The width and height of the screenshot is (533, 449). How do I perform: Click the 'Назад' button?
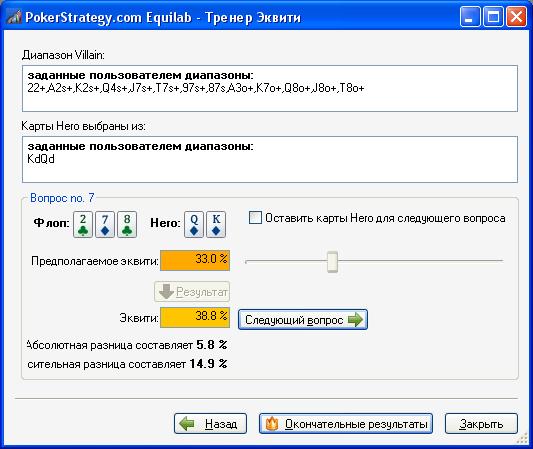210,424
